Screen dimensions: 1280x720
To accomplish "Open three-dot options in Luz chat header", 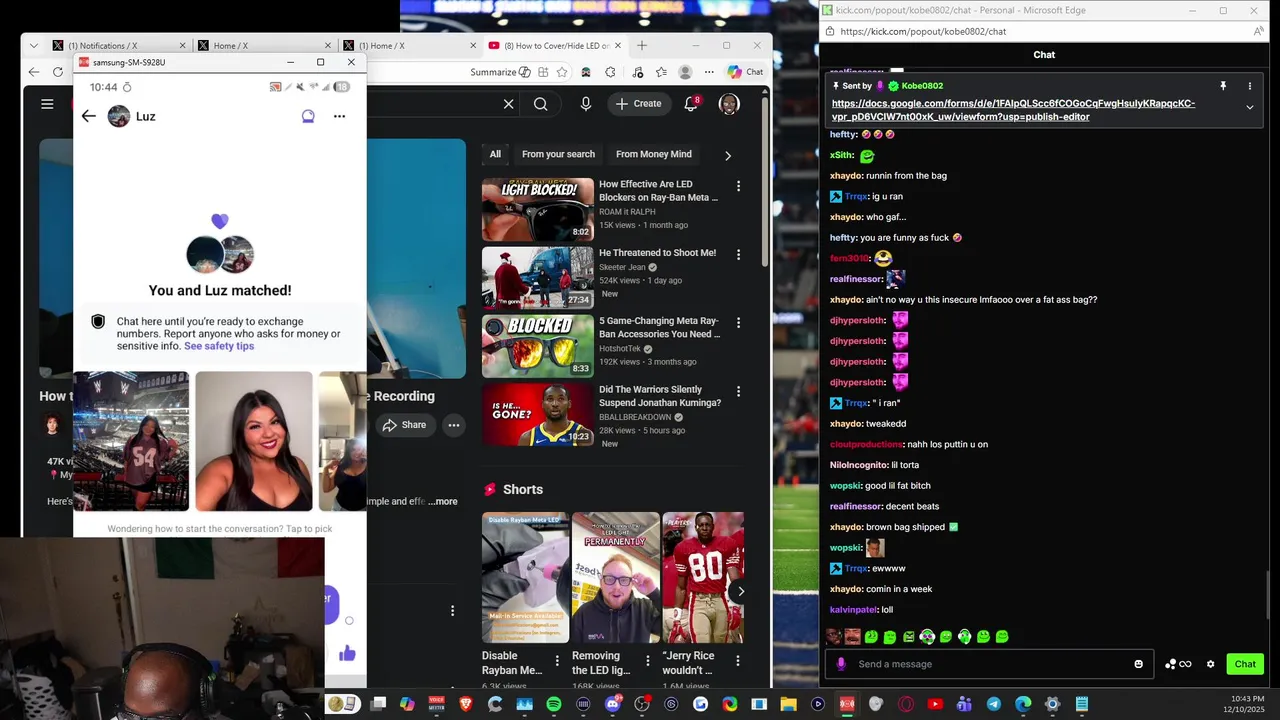I will [x=339, y=116].
